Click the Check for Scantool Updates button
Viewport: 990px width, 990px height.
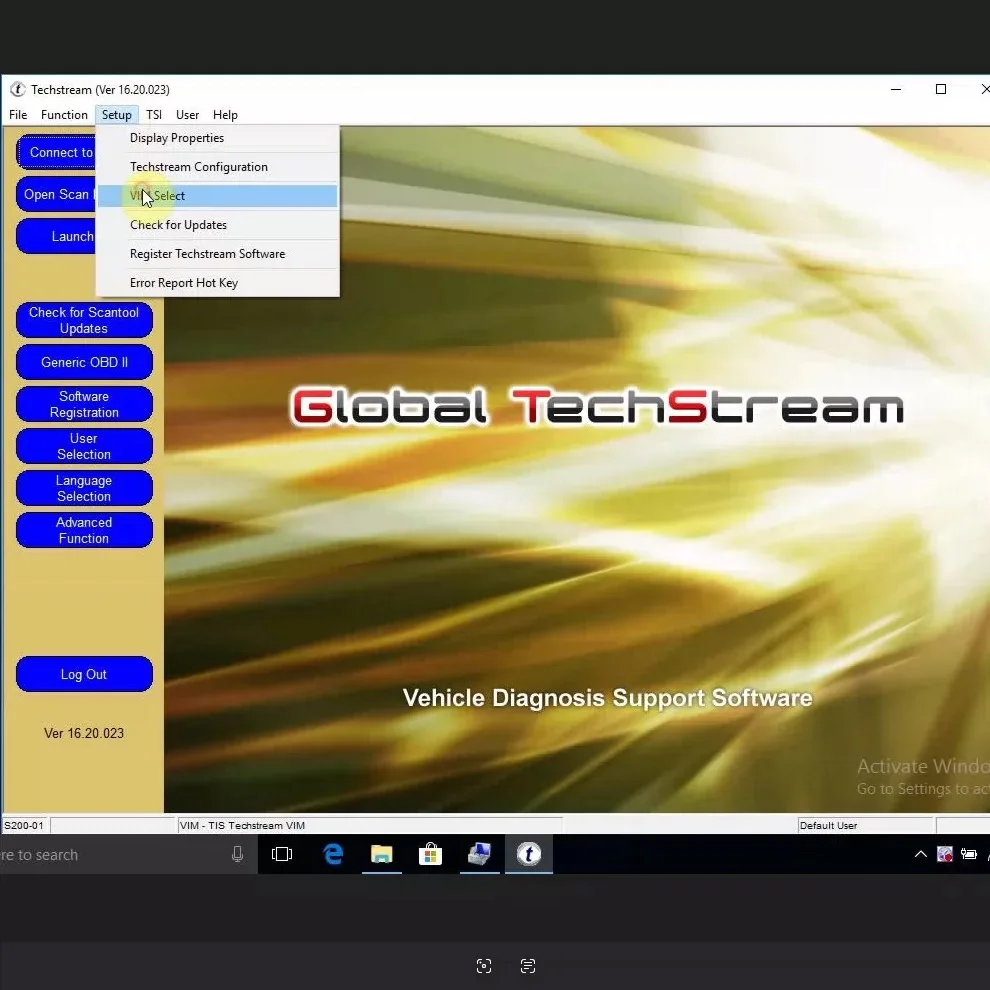click(84, 320)
